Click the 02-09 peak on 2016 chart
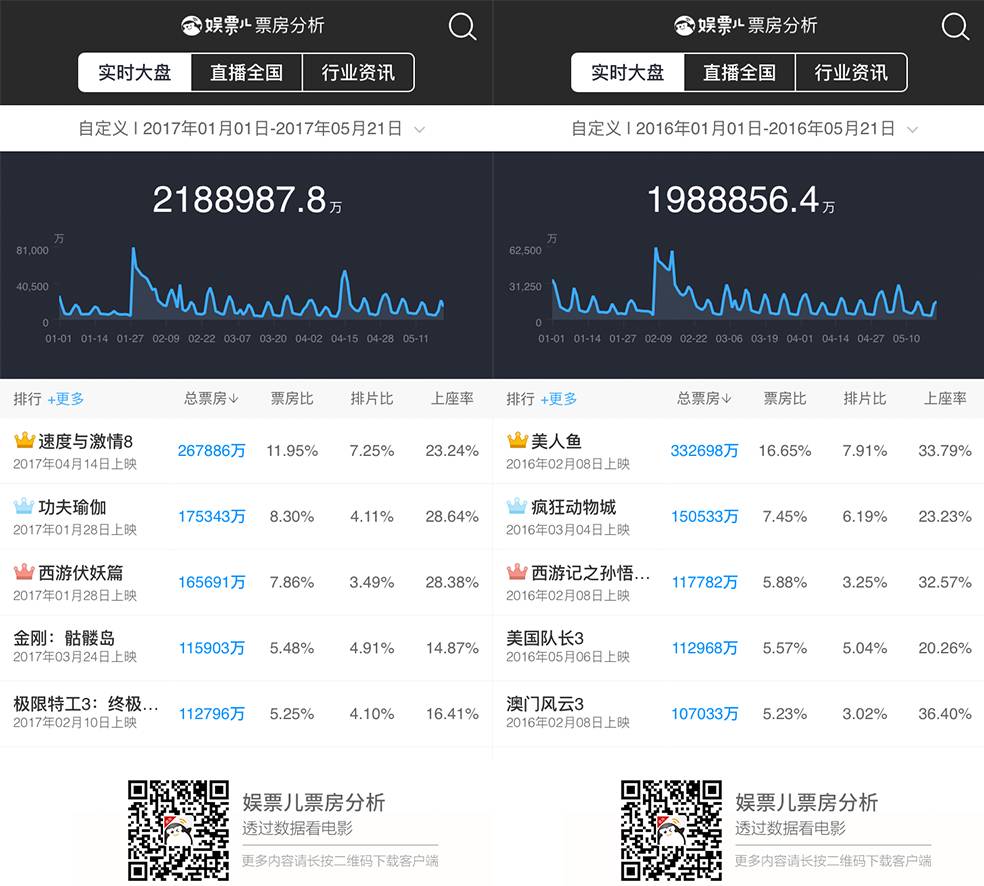 coord(656,250)
